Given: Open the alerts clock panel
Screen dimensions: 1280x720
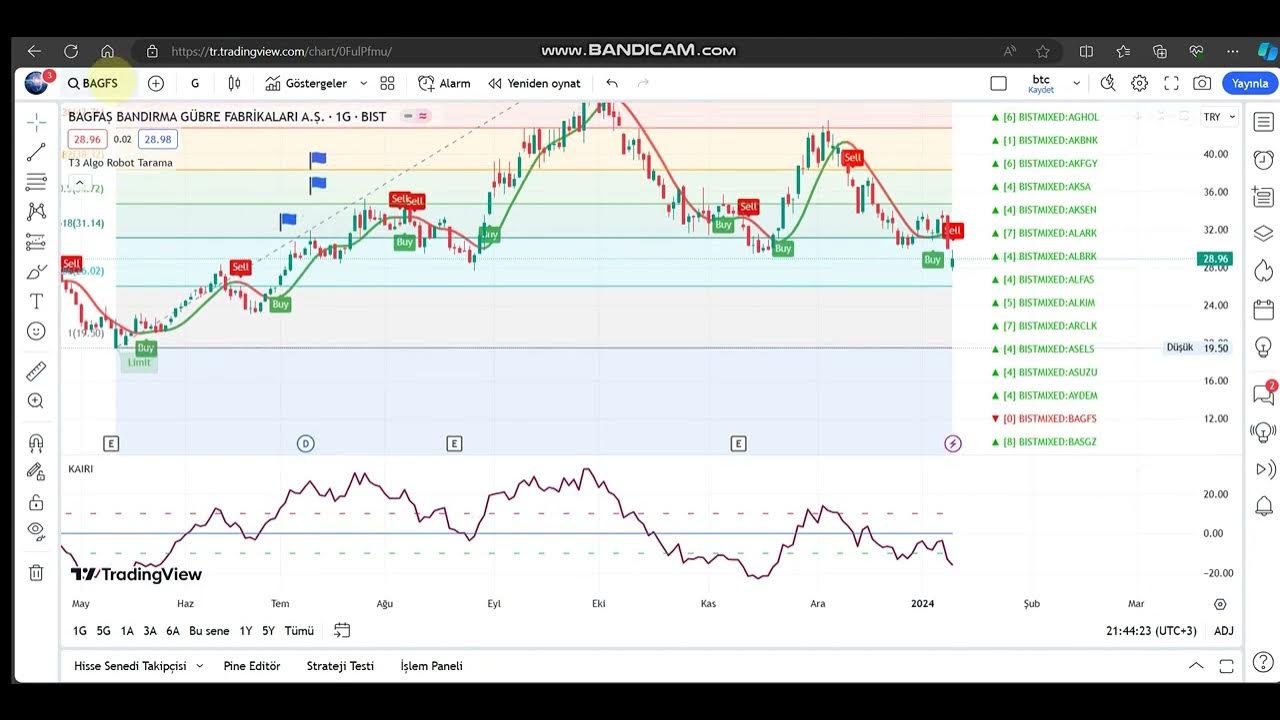Looking at the screenshot, I should click(x=1263, y=159).
